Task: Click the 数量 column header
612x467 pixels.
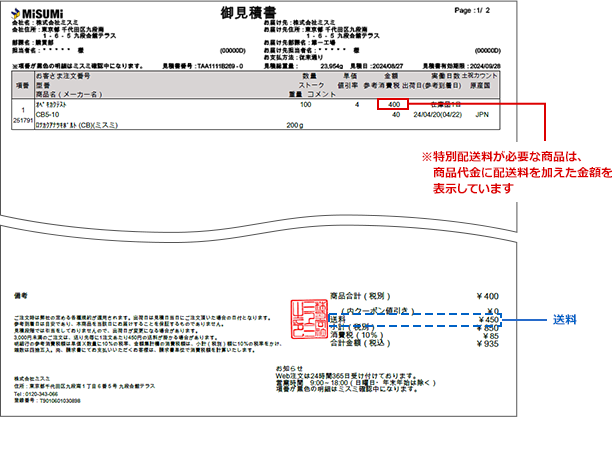Action: coord(309,76)
